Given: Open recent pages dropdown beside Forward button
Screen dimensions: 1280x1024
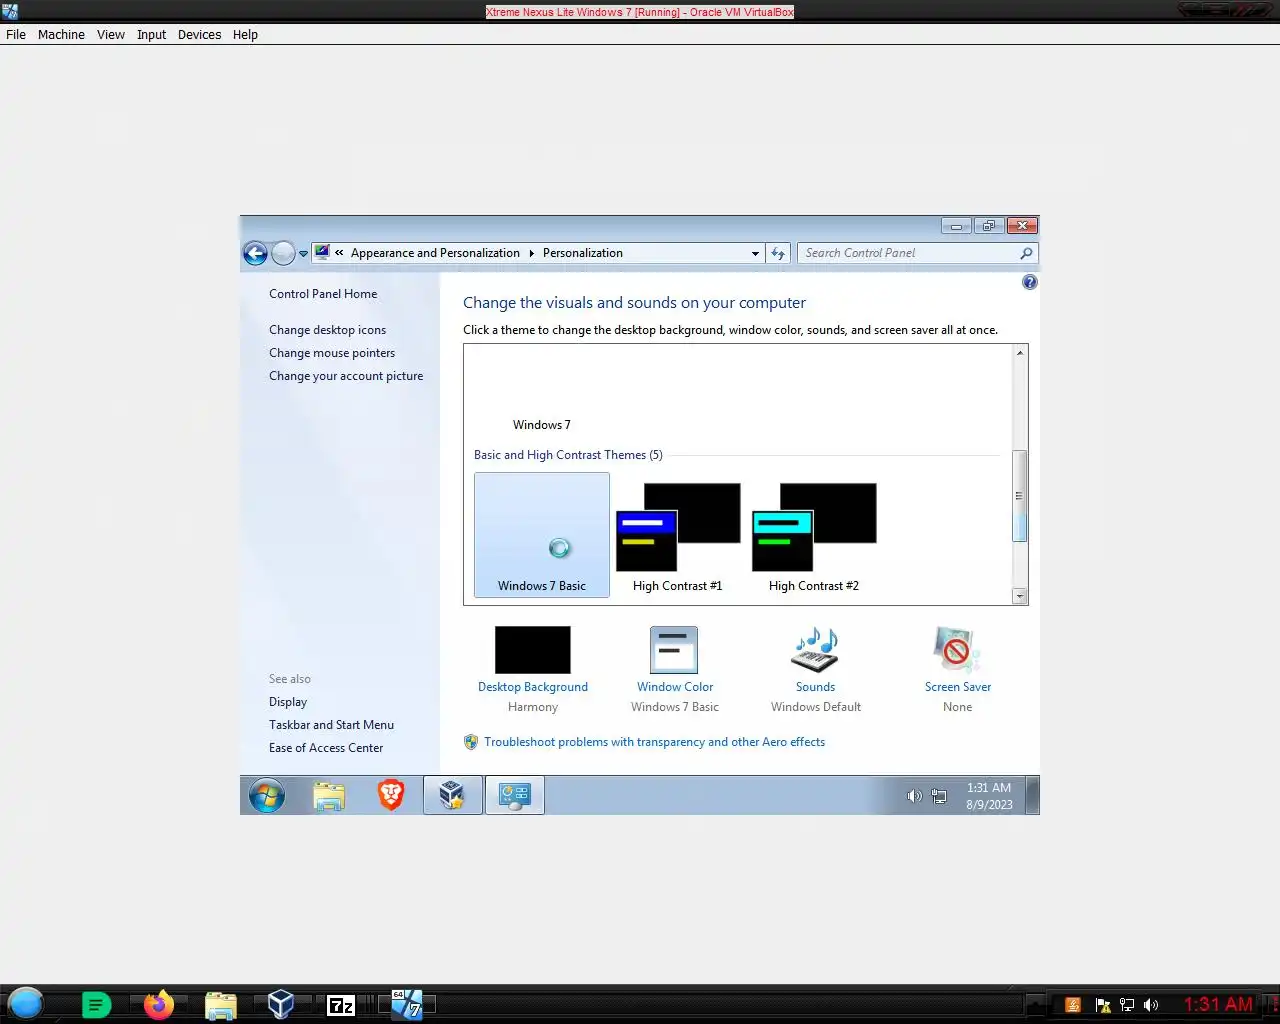Looking at the screenshot, I should coord(303,254).
